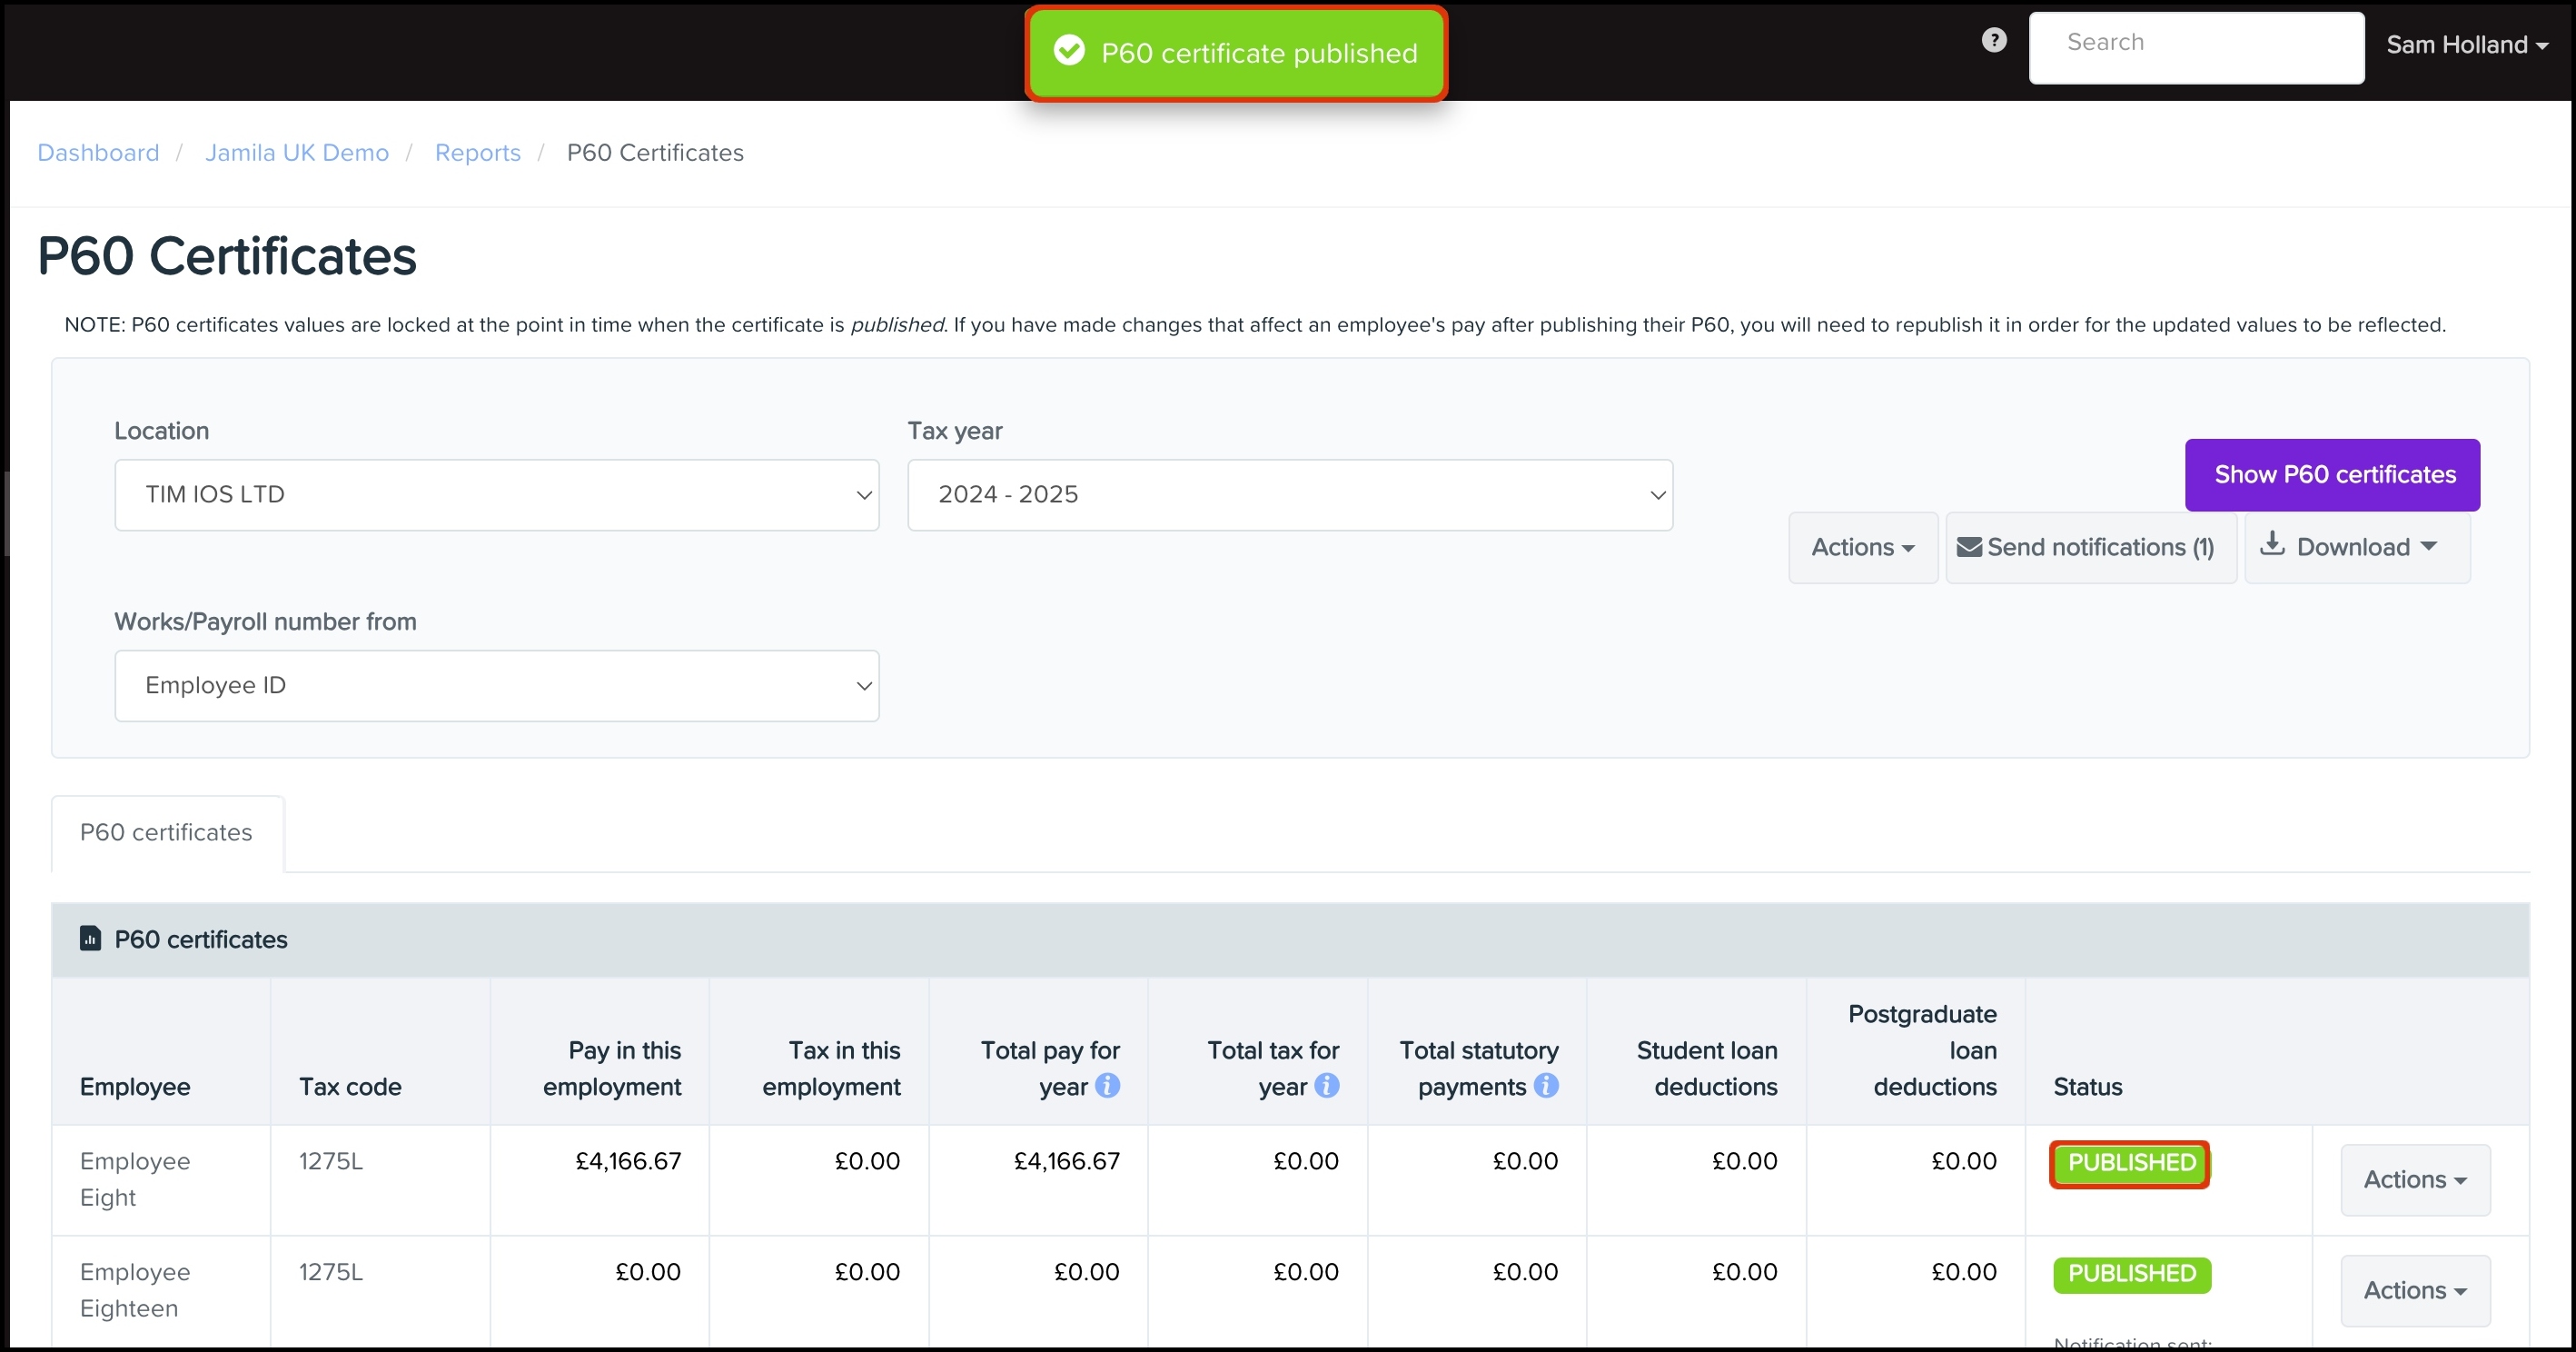Image resolution: width=2576 pixels, height=1352 pixels.
Task: Go to Dashboard breadcrumb link
Action: (x=98, y=153)
